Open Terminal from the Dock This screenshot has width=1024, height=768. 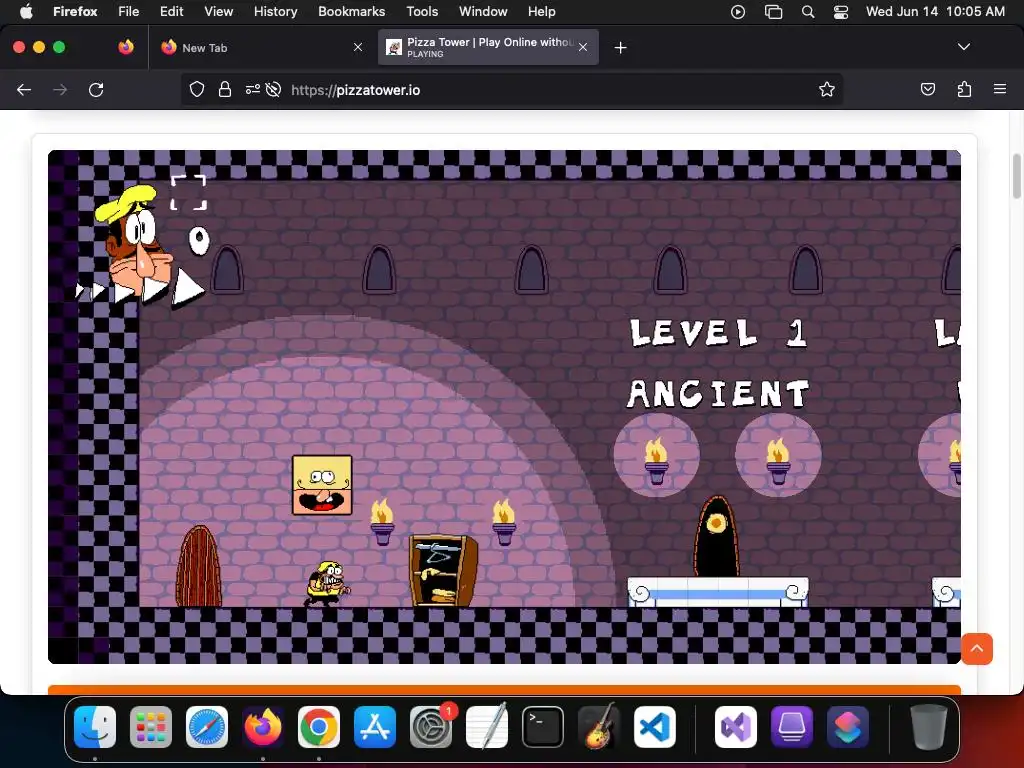point(543,727)
